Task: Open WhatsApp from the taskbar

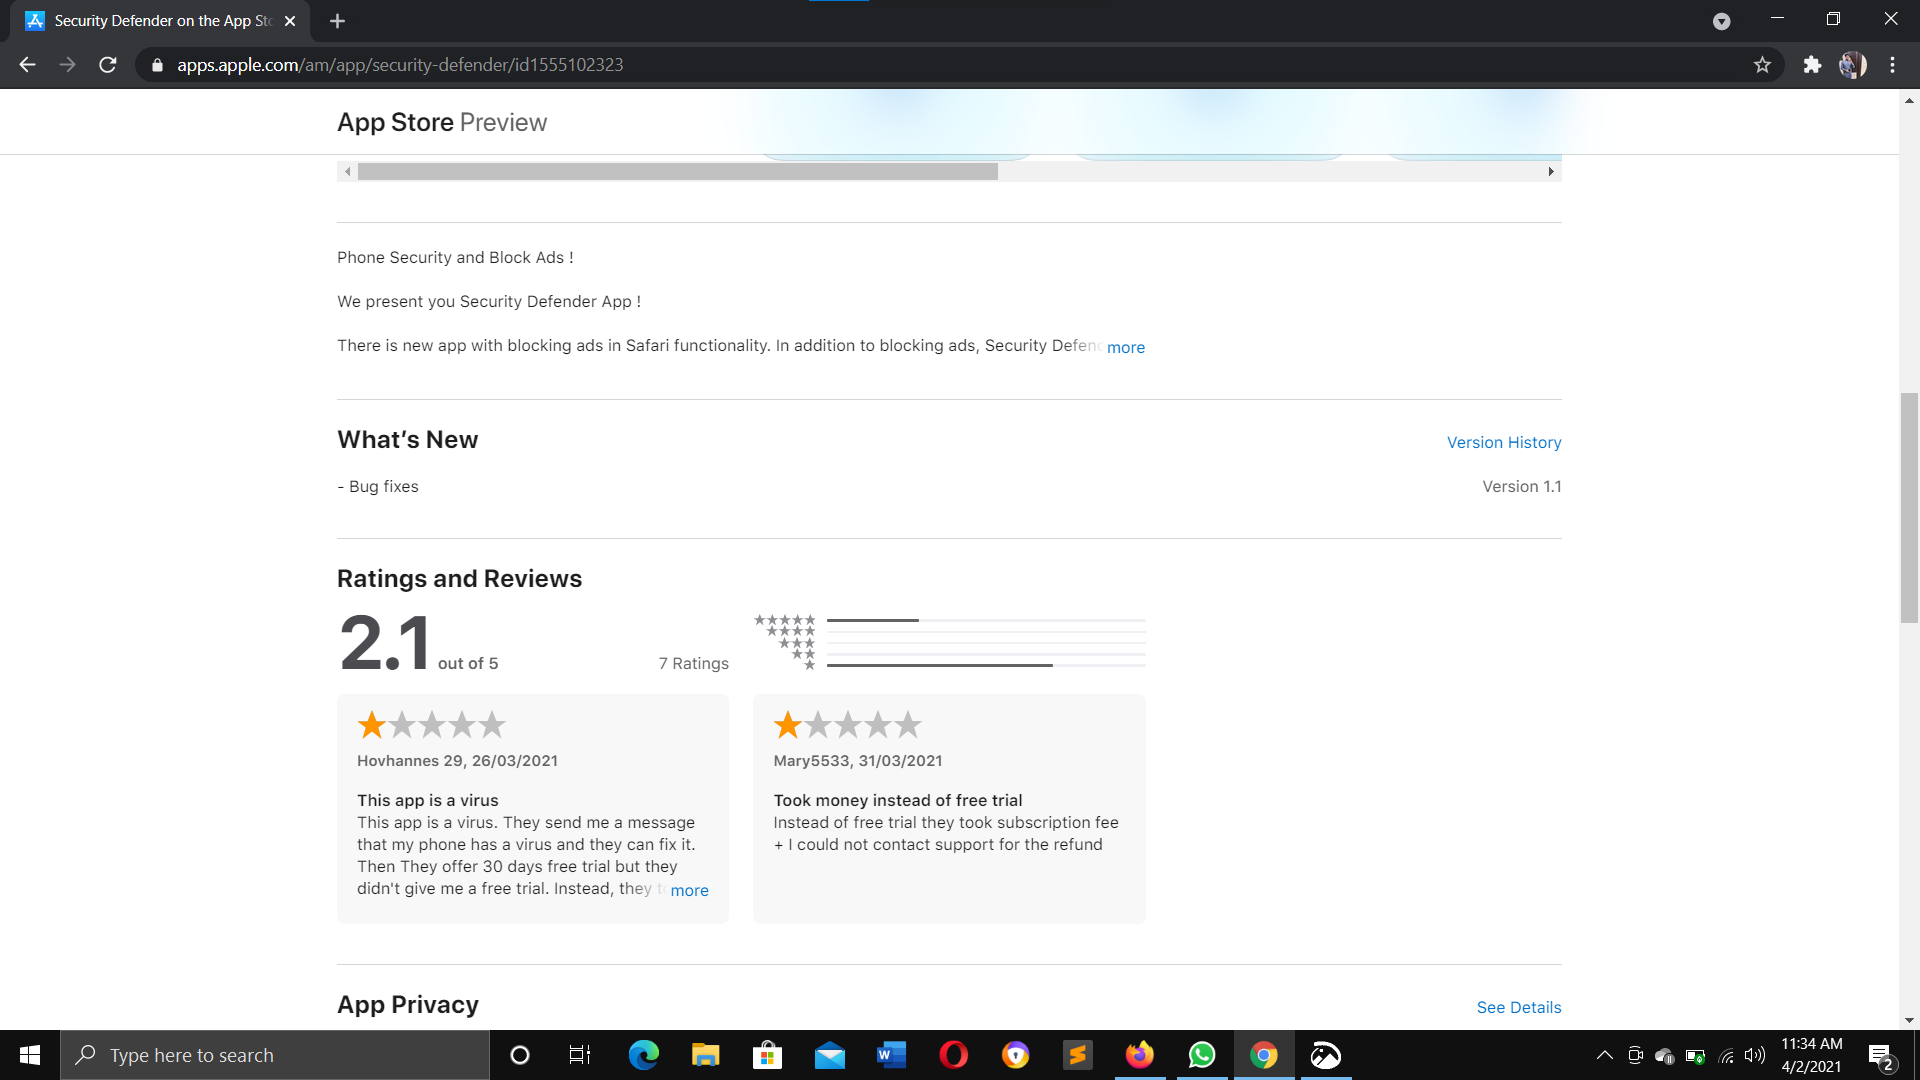Action: (1201, 1055)
